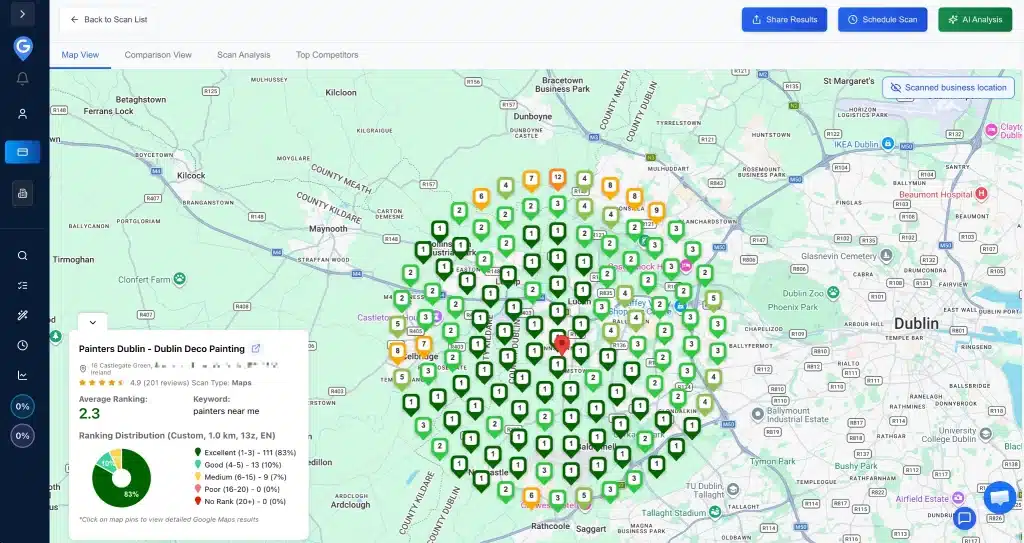Click the No Rank (20+) legend entry
The width and height of the screenshot is (1024, 543).
(240, 502)
